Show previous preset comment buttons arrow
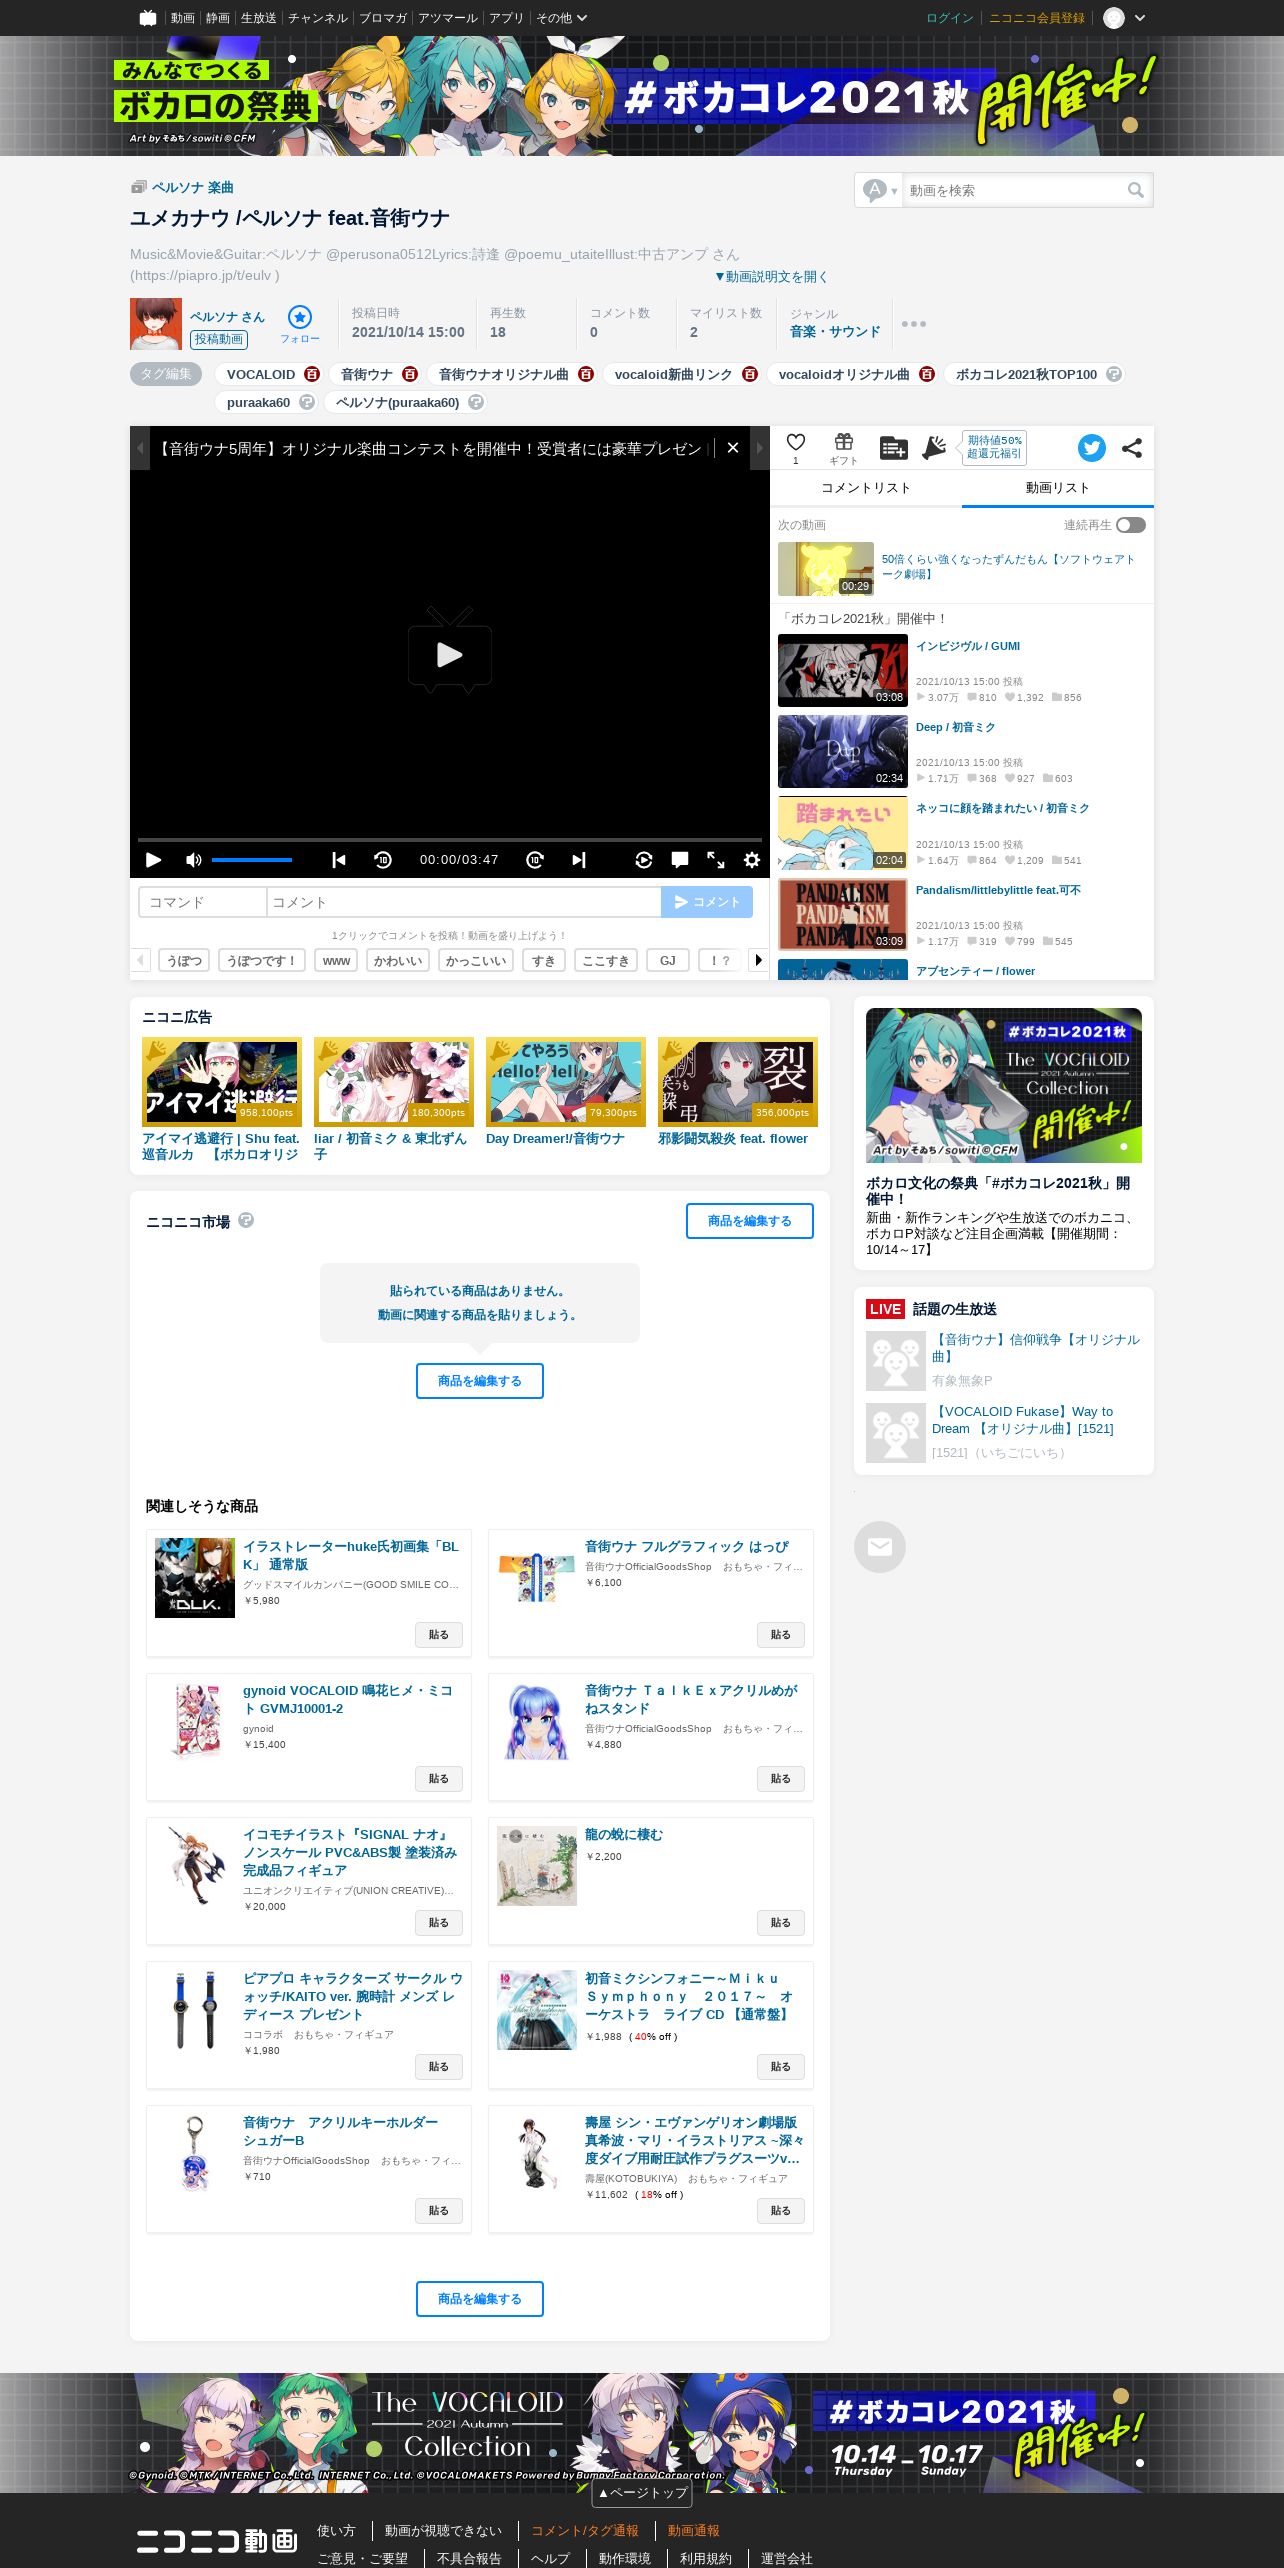This screenshot has width=1284, height=2568. 140,960
